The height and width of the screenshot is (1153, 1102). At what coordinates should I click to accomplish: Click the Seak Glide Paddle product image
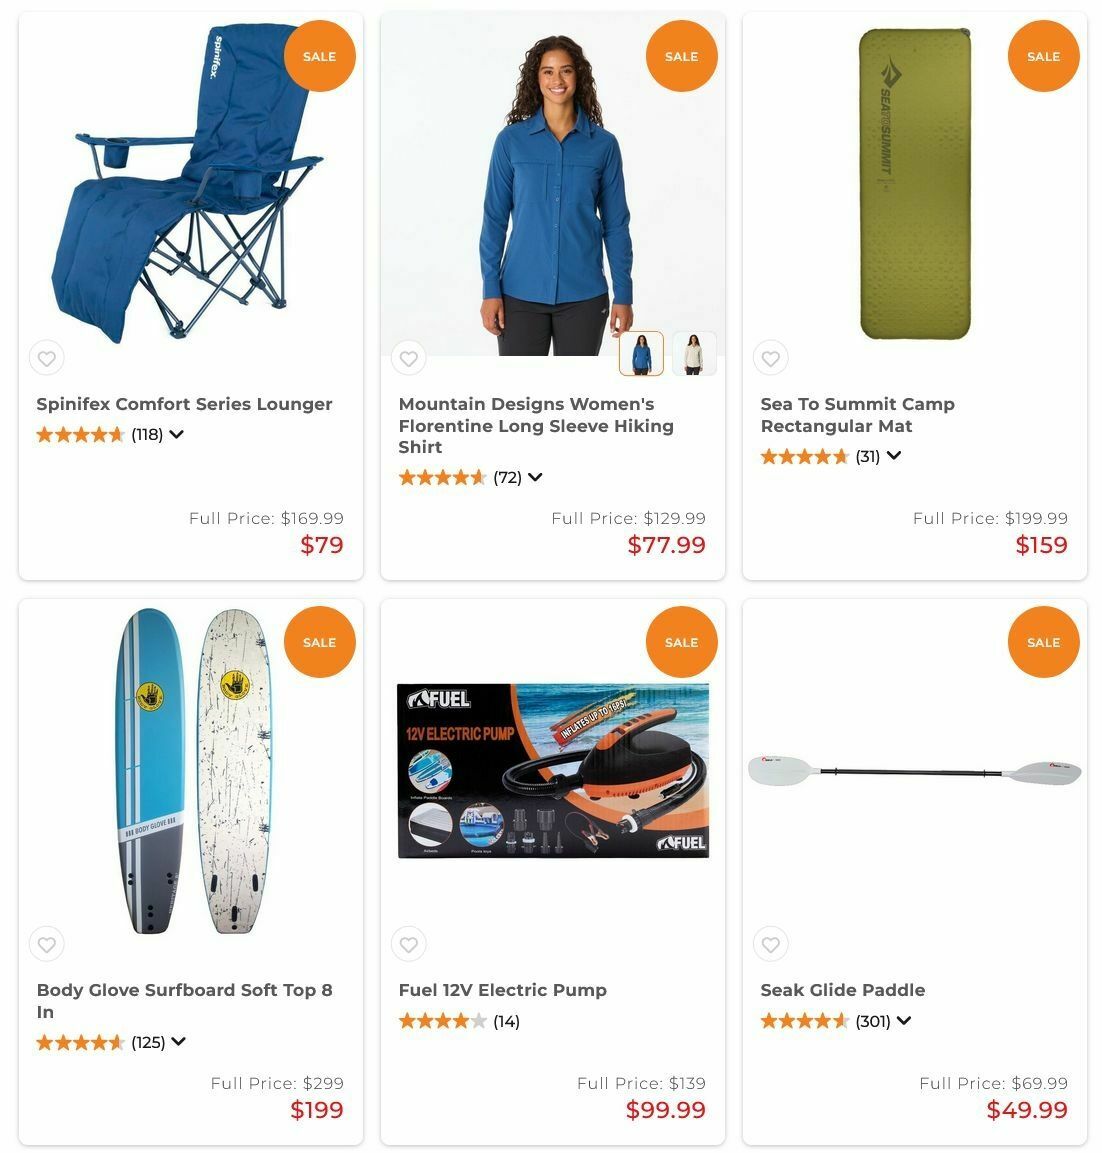tap(915, 771)
